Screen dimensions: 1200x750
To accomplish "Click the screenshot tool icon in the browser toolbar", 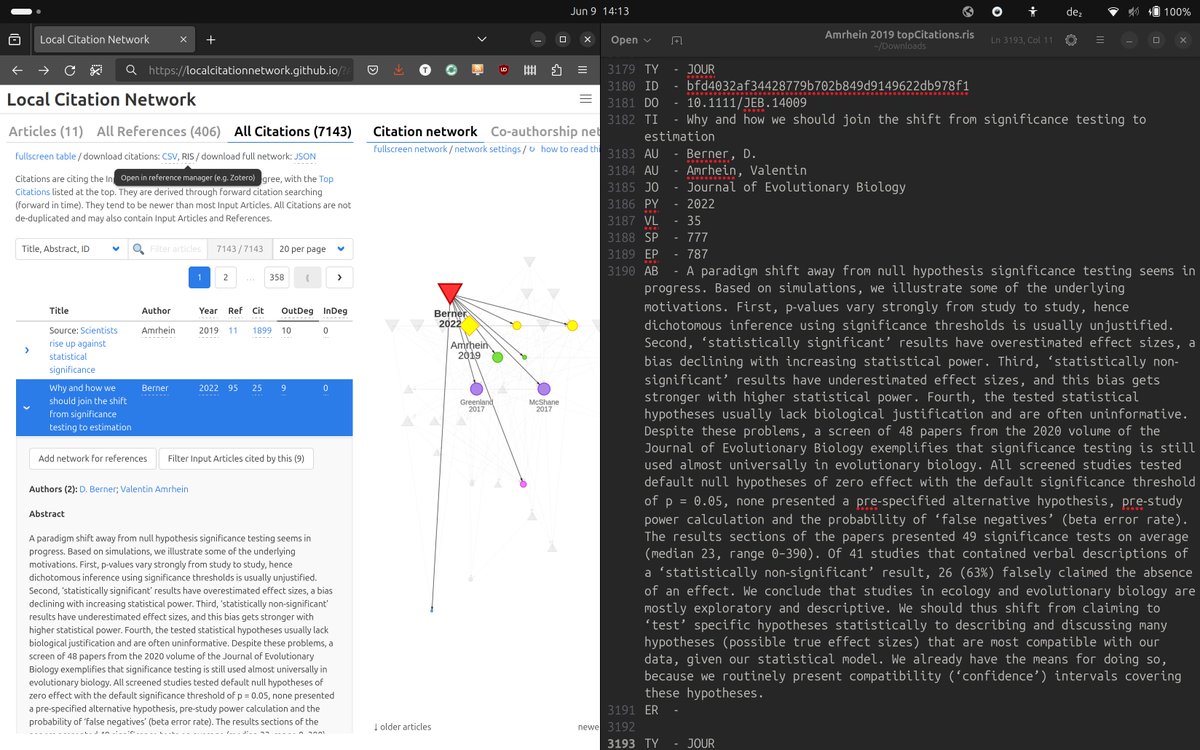I will (97, 71).
